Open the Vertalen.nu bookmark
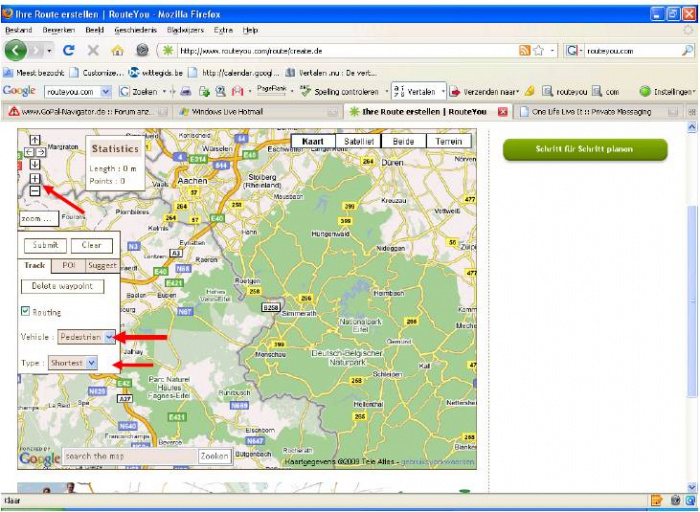The height and width of the screenshot is (512, 700). 331,72
